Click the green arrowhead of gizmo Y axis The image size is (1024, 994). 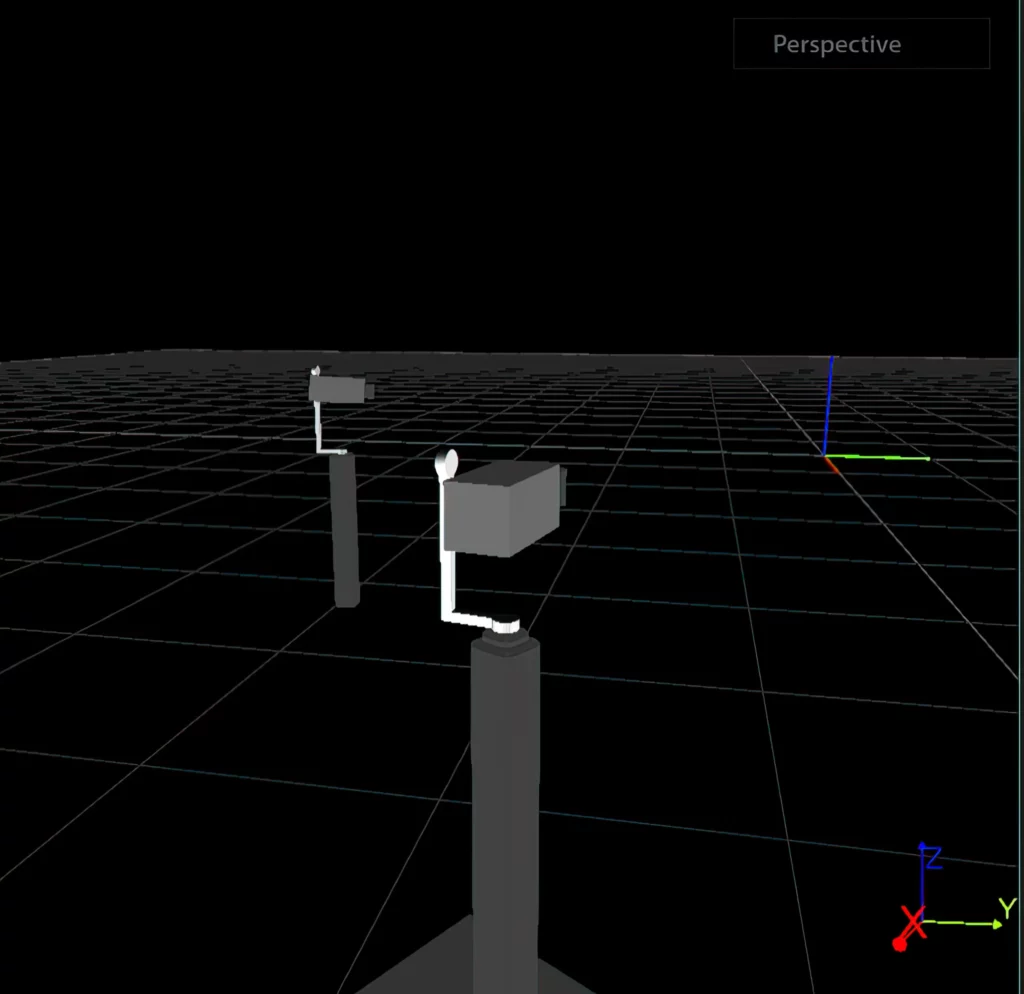pyautogui.click(x=996, y=924)
